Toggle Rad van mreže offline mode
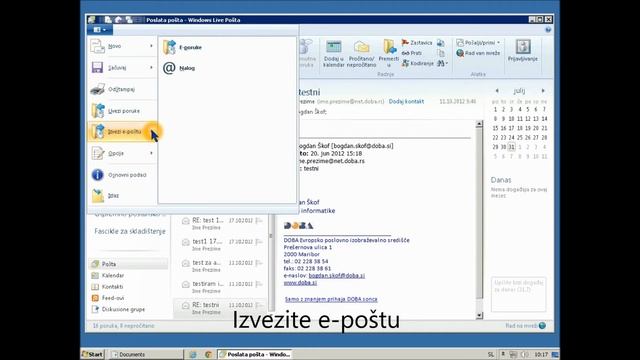The height and width of the screenshot is (360, 640). pos(478,53)
